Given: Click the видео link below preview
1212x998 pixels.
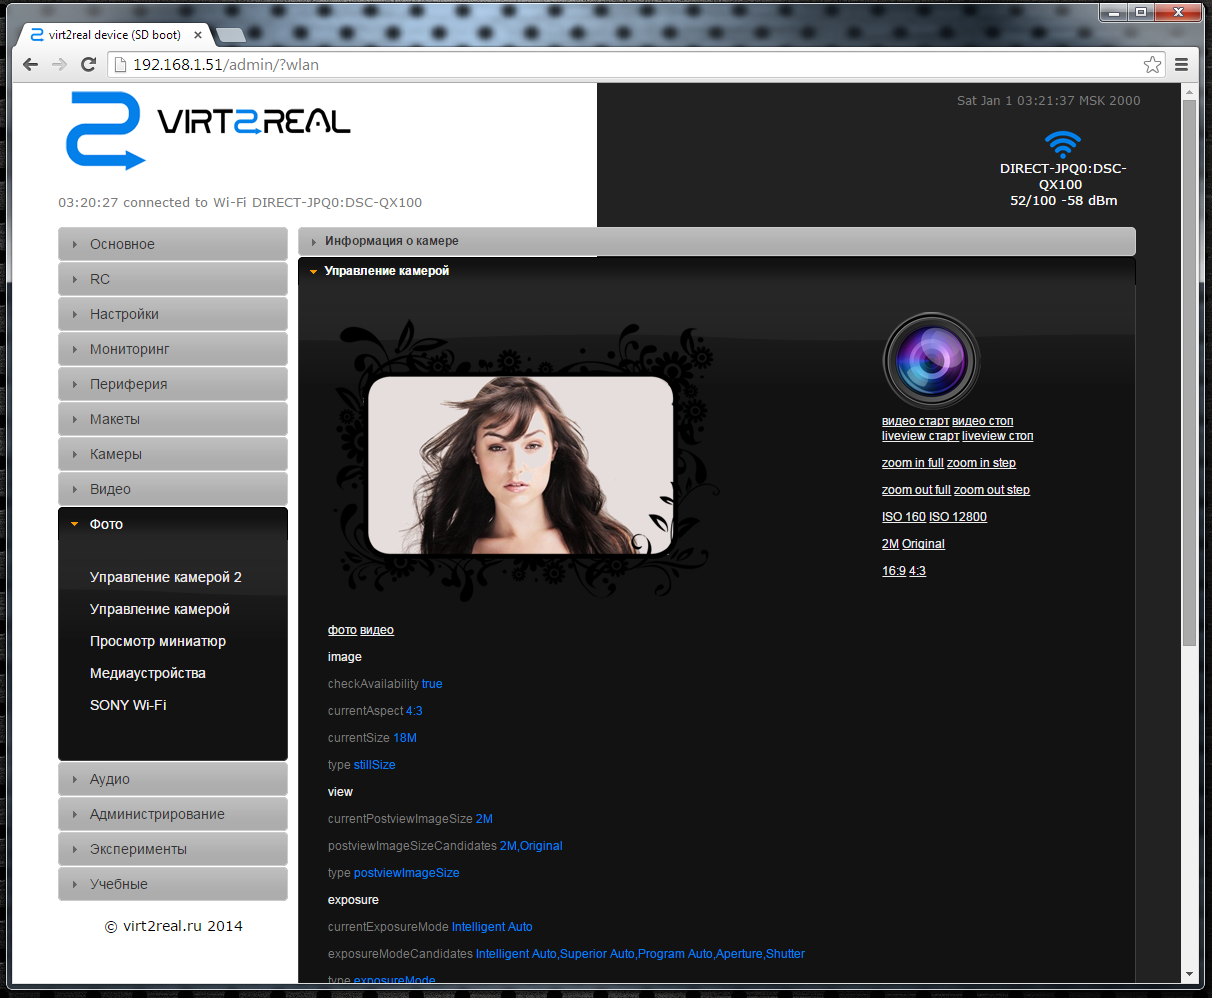Looking at the screenshot, I should [x=377, y=630].
